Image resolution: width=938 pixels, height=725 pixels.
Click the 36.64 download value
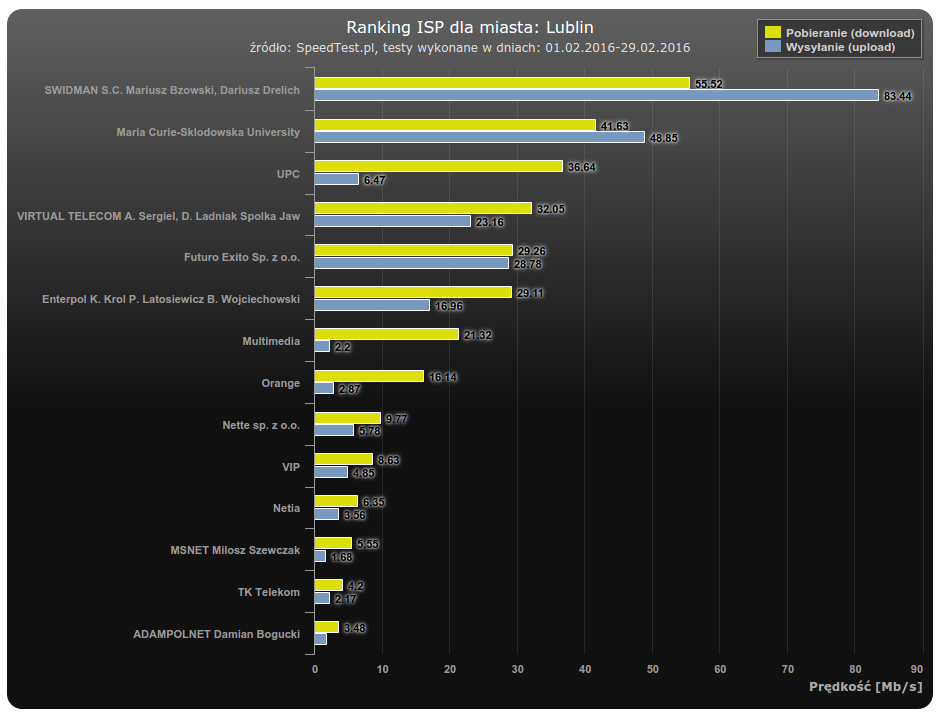coord(581,167)
